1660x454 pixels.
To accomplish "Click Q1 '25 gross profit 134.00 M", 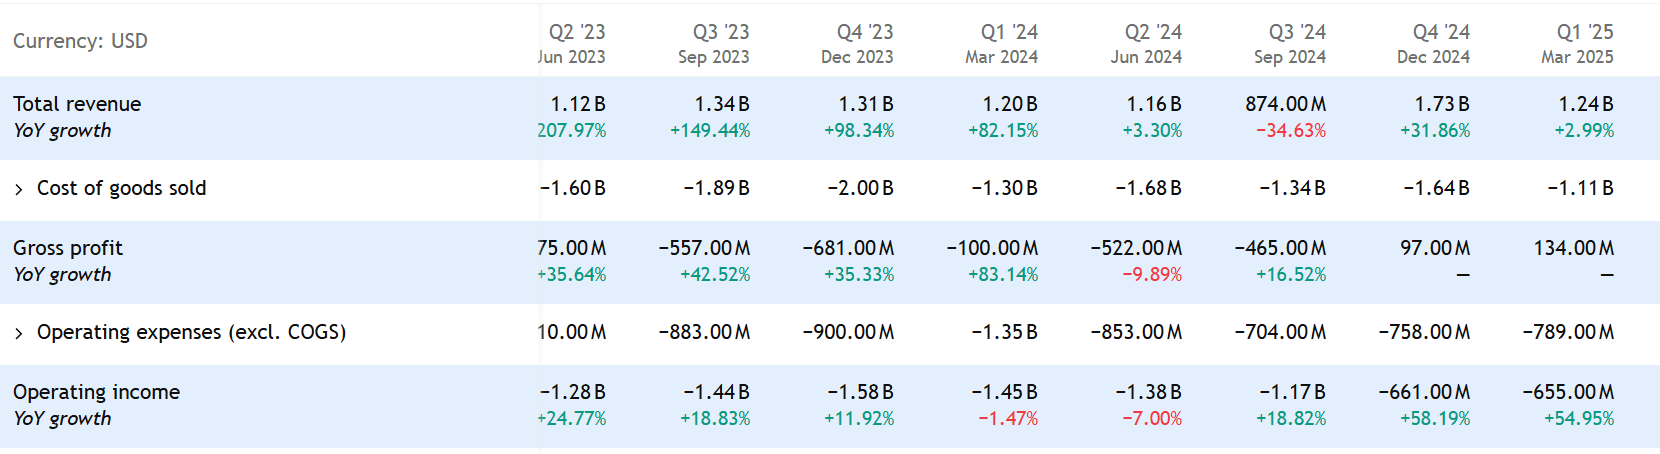I will tap(1574, 248).
